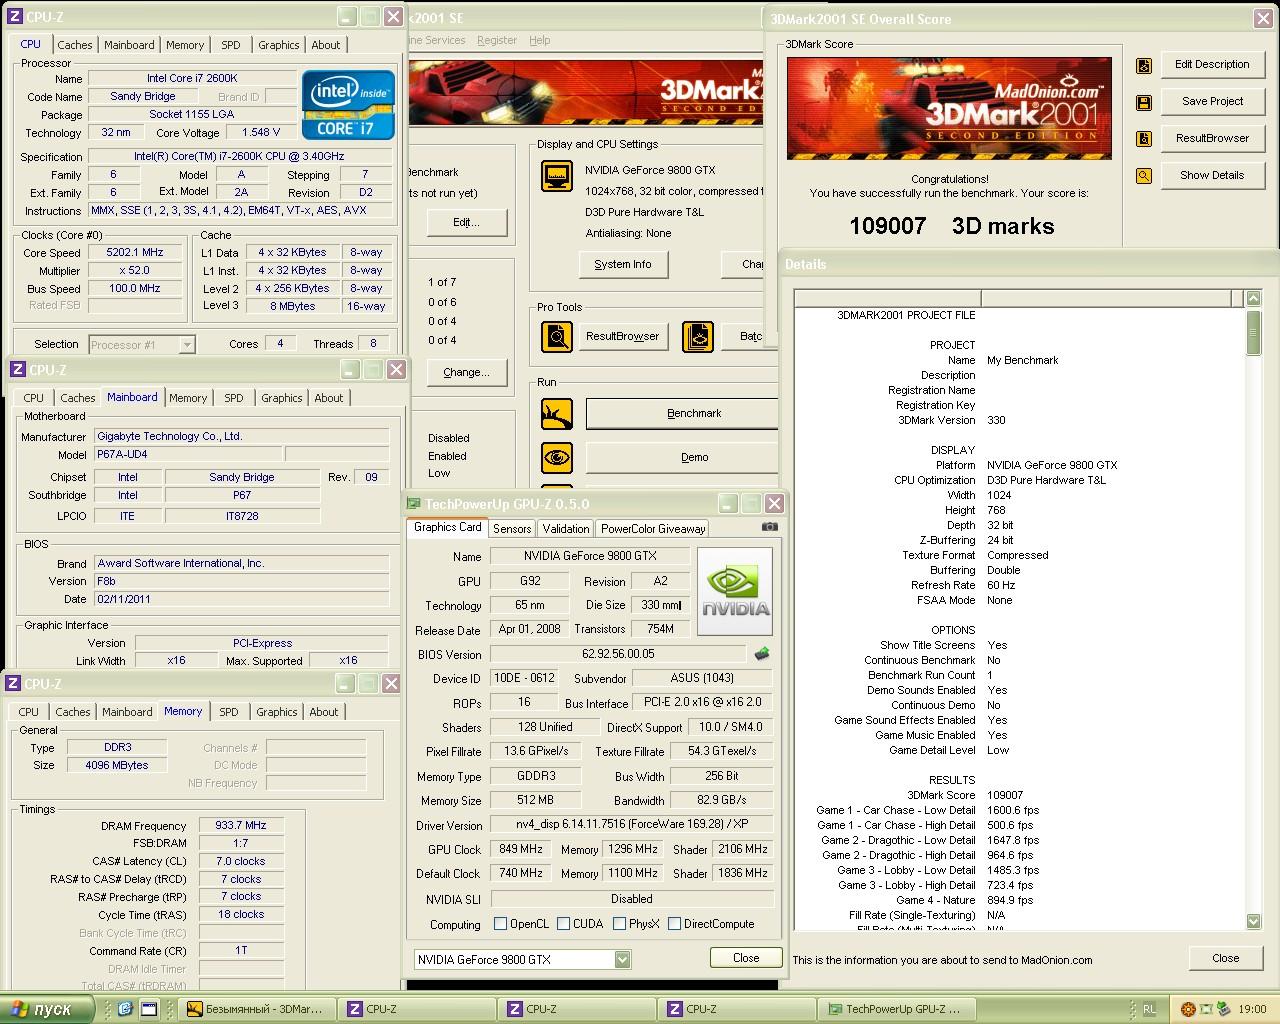Click the Demo eye icon

coord(556,457)
